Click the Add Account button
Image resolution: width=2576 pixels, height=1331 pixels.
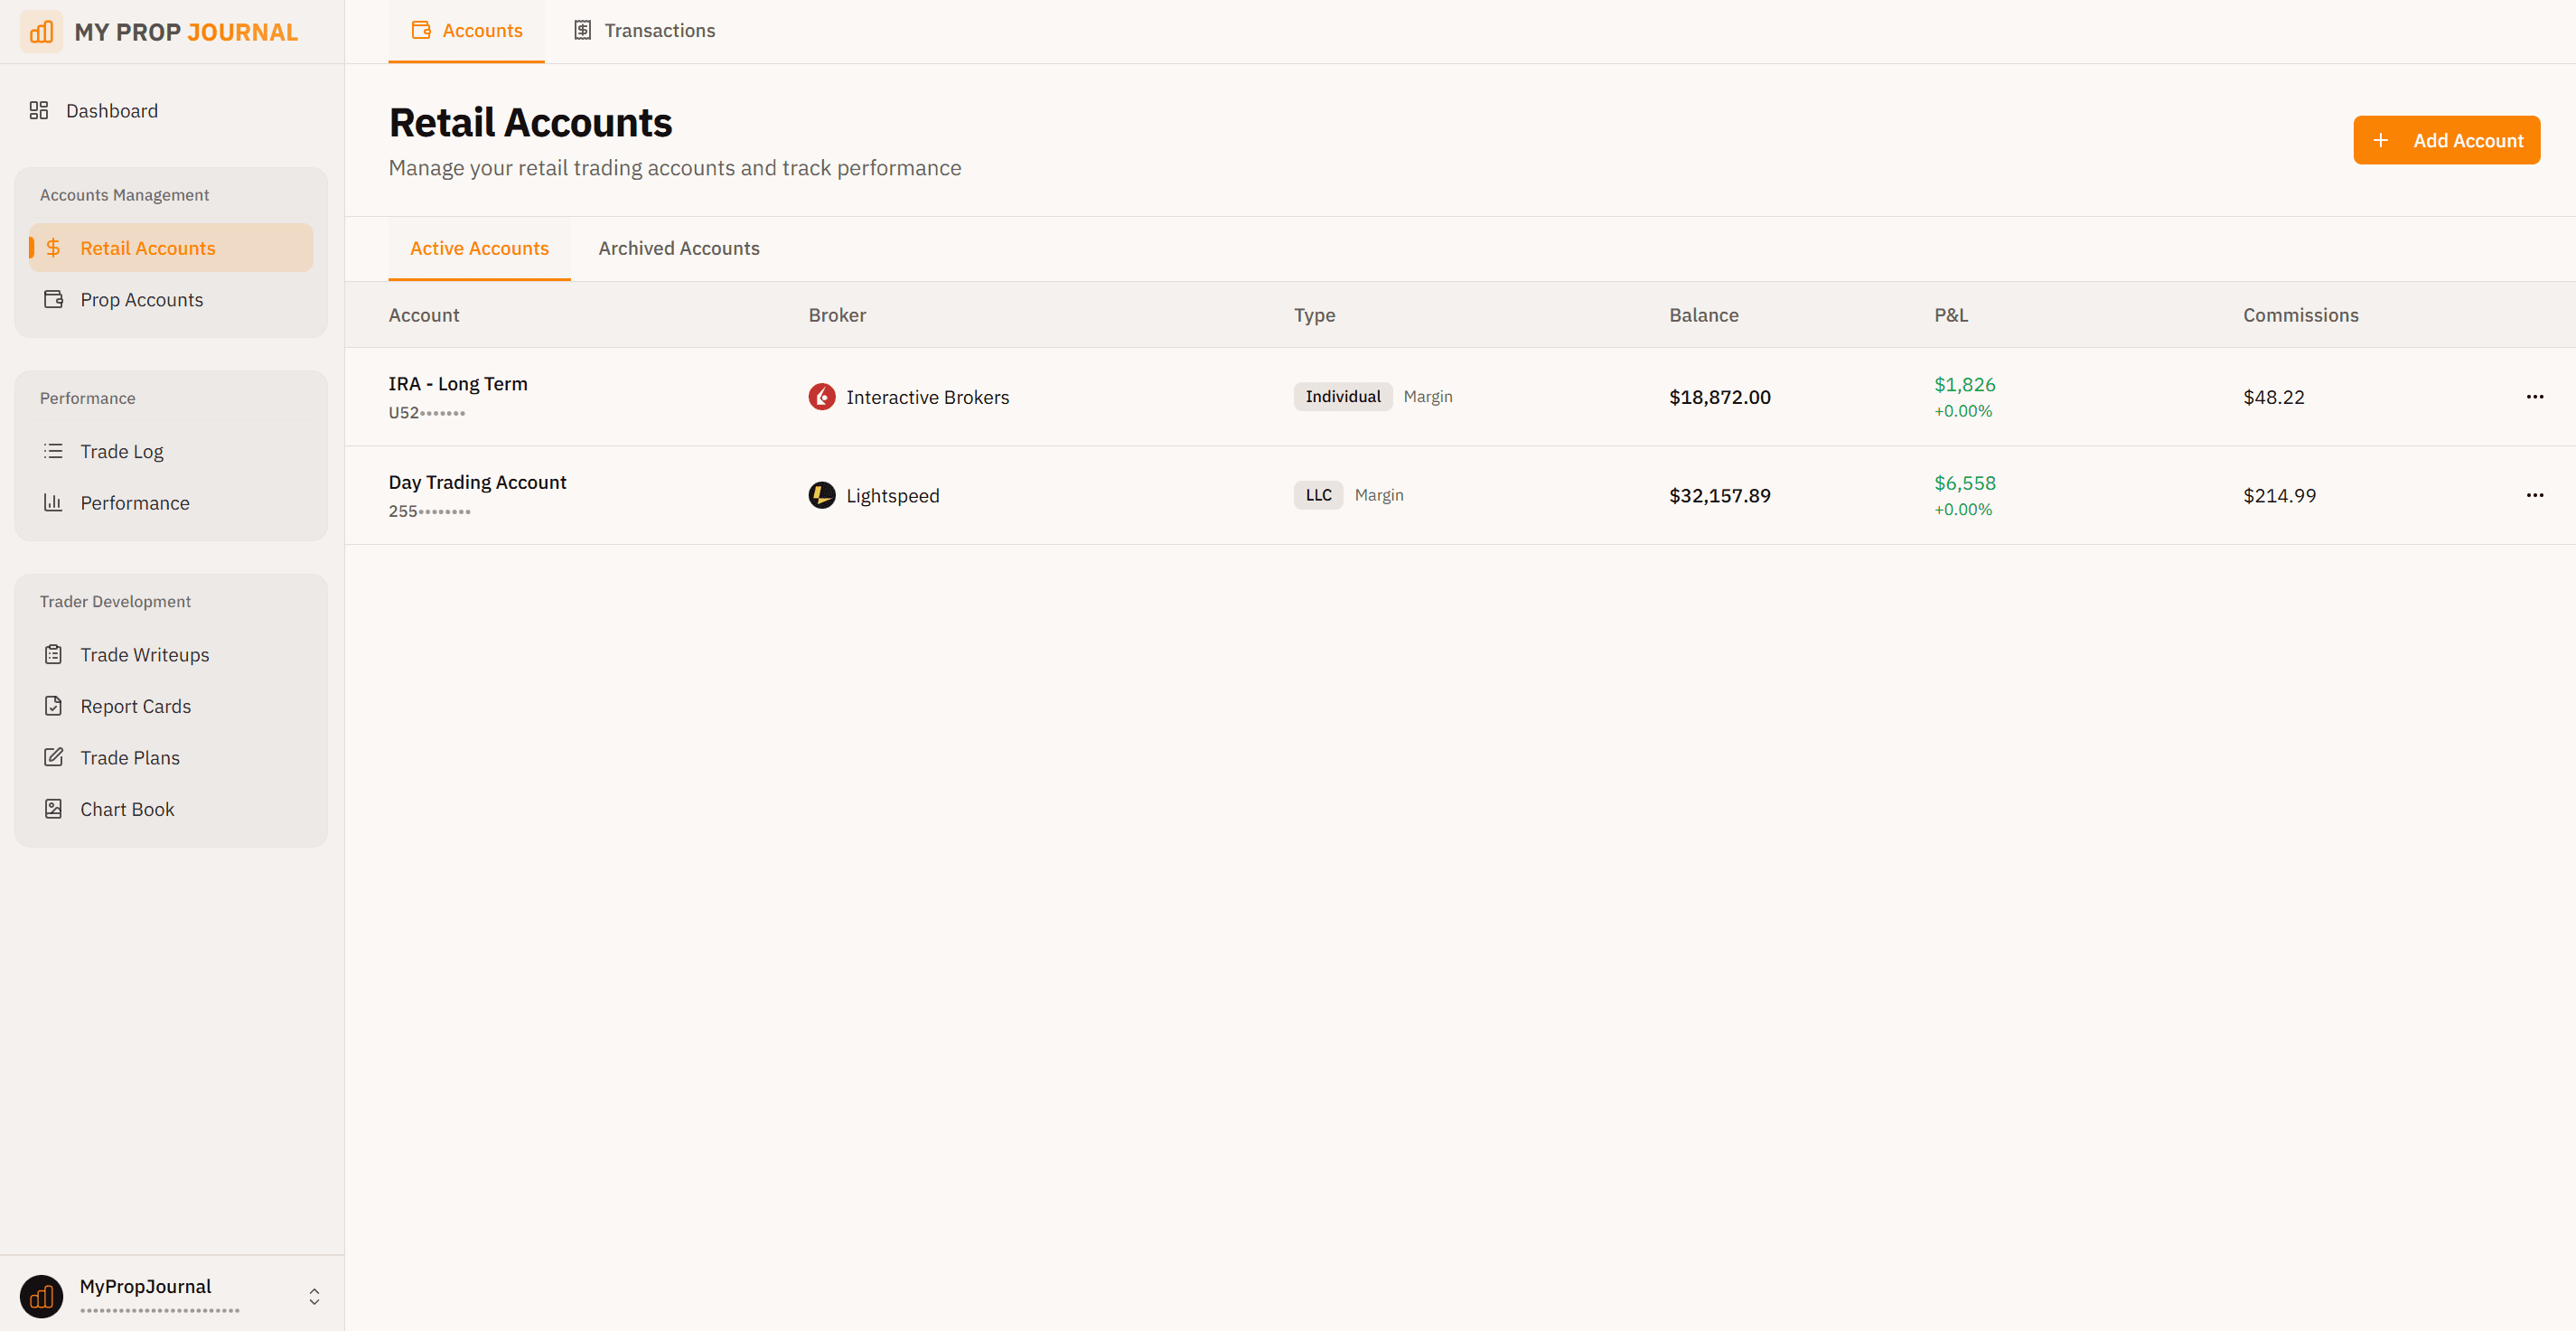coord(2447,141)
